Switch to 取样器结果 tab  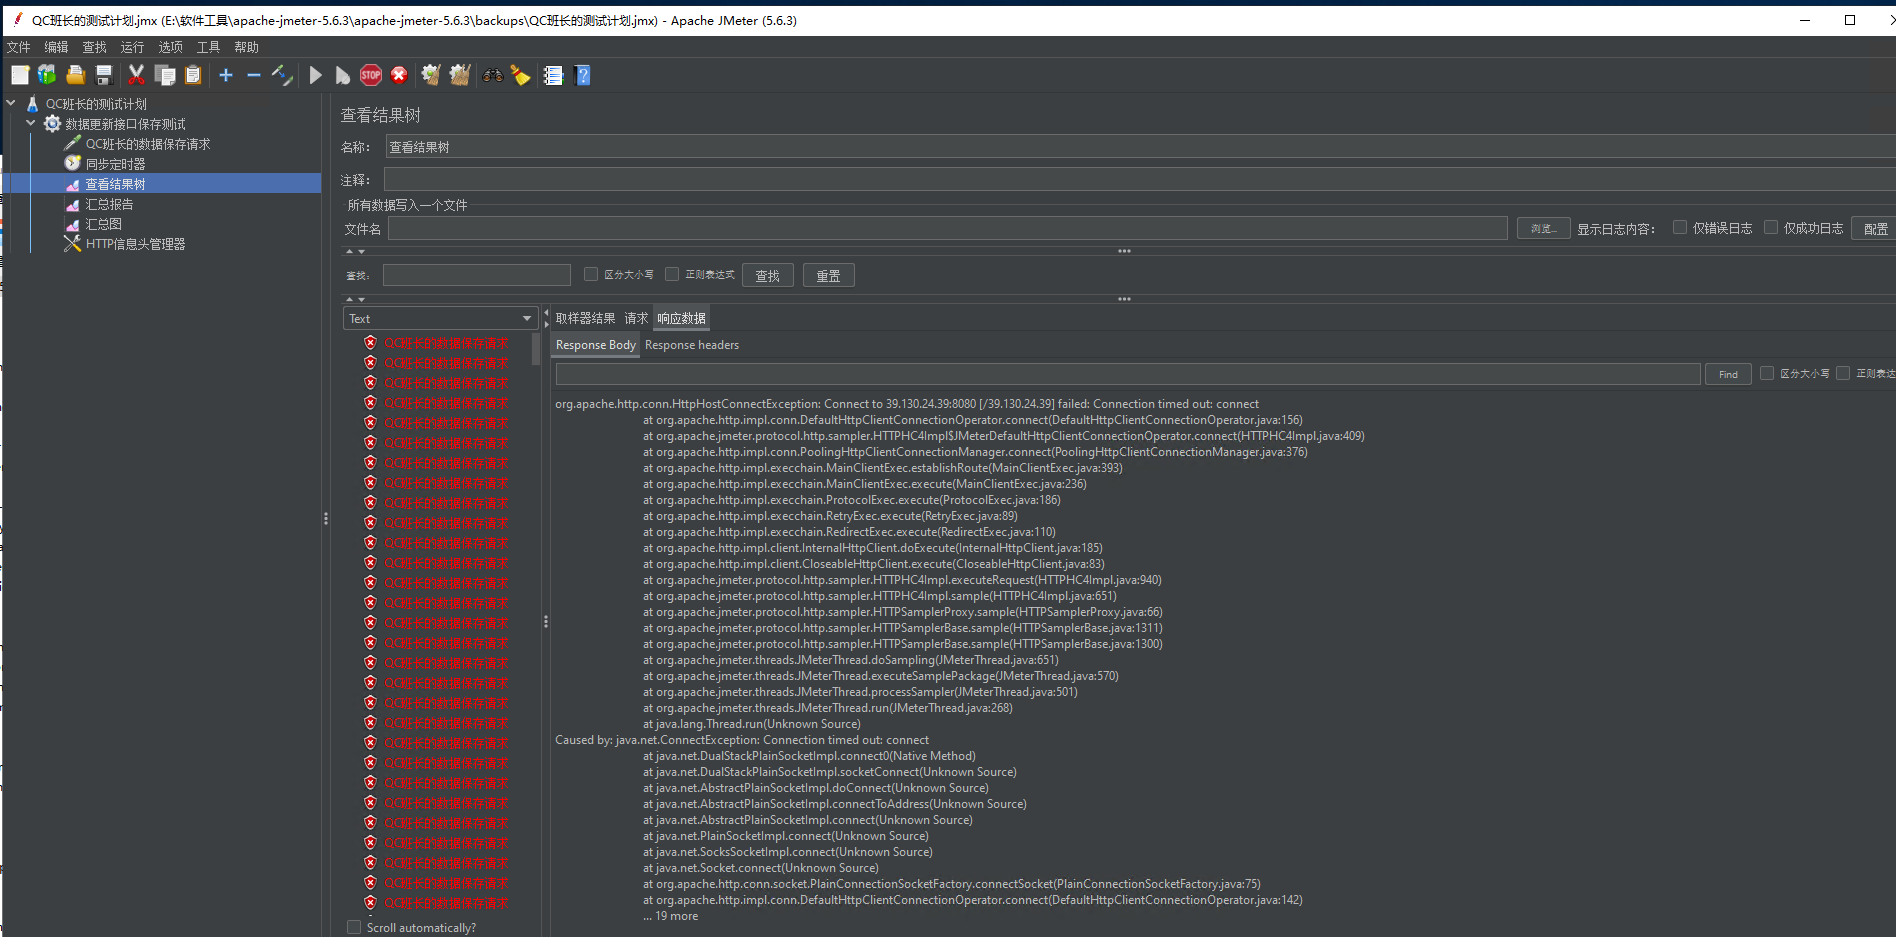(x=586, y=318)
